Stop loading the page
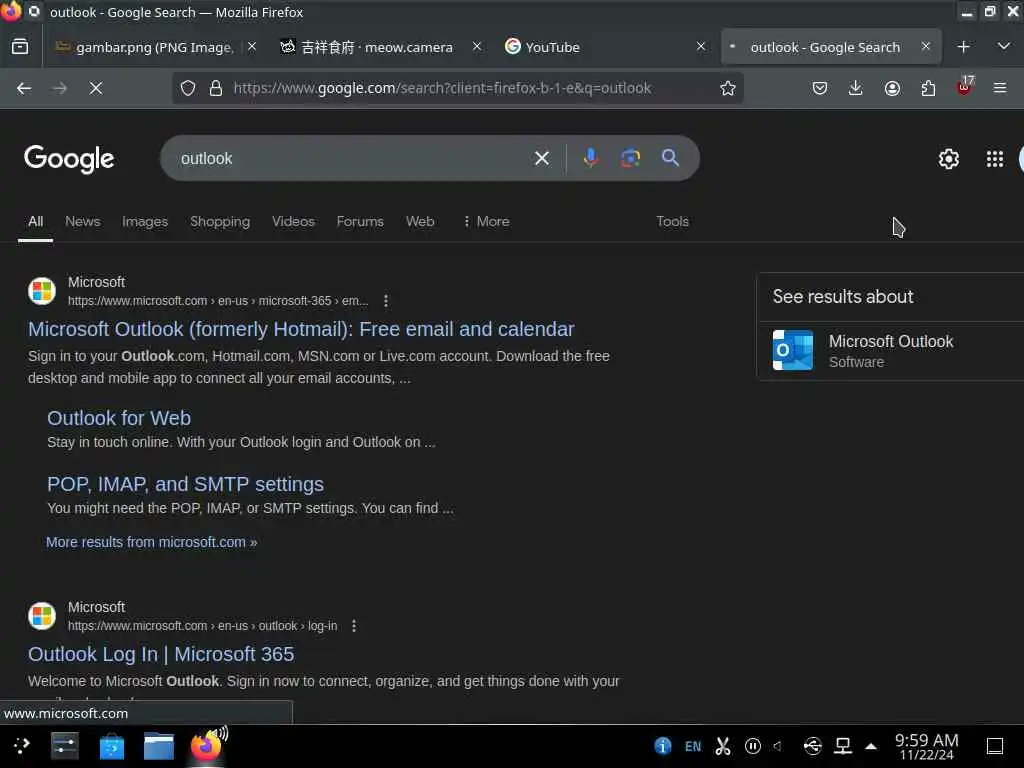1024x768 pixels. click(96, 88)
